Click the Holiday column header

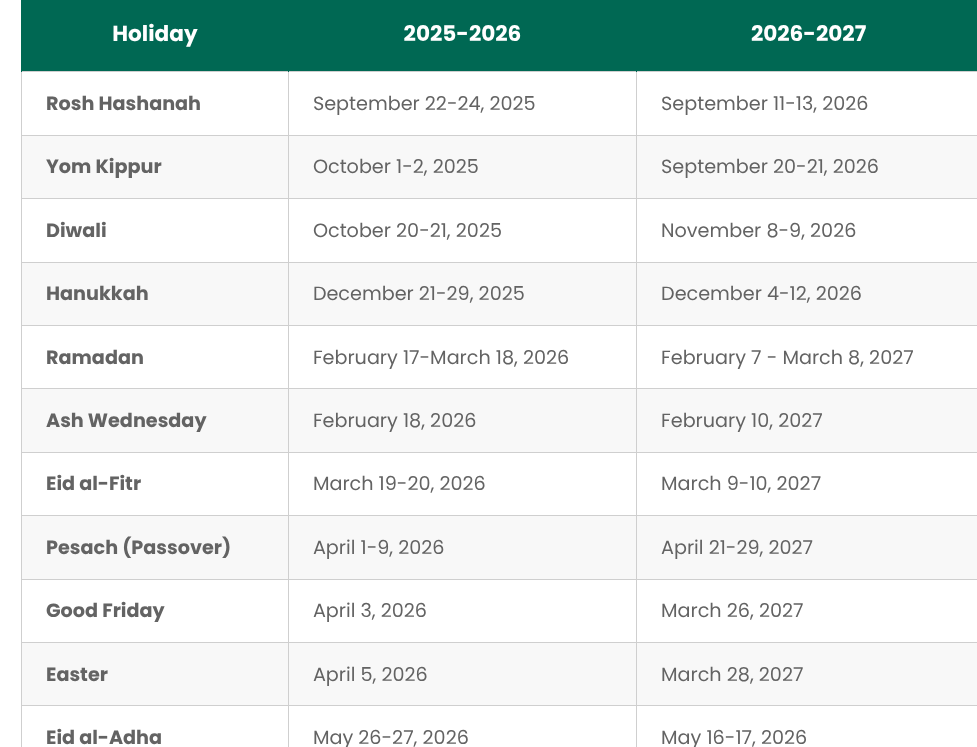[155, 34]
